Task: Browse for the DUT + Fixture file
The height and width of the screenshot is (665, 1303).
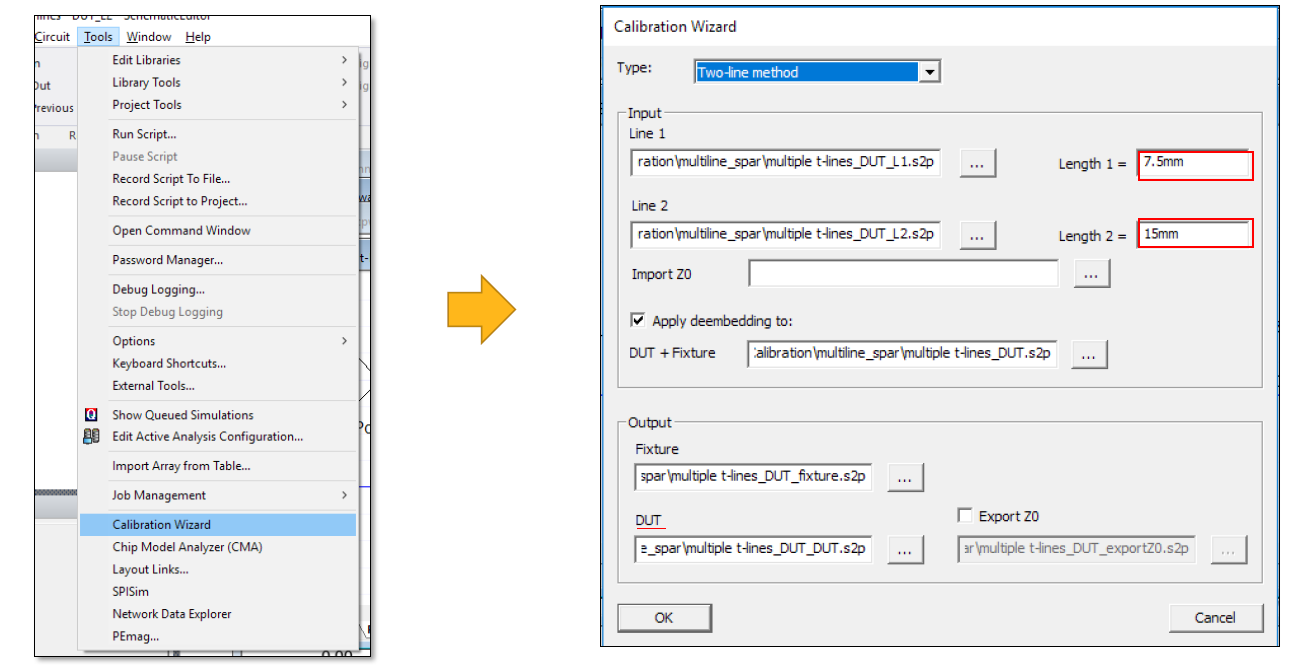Action: click(1089, 353)
